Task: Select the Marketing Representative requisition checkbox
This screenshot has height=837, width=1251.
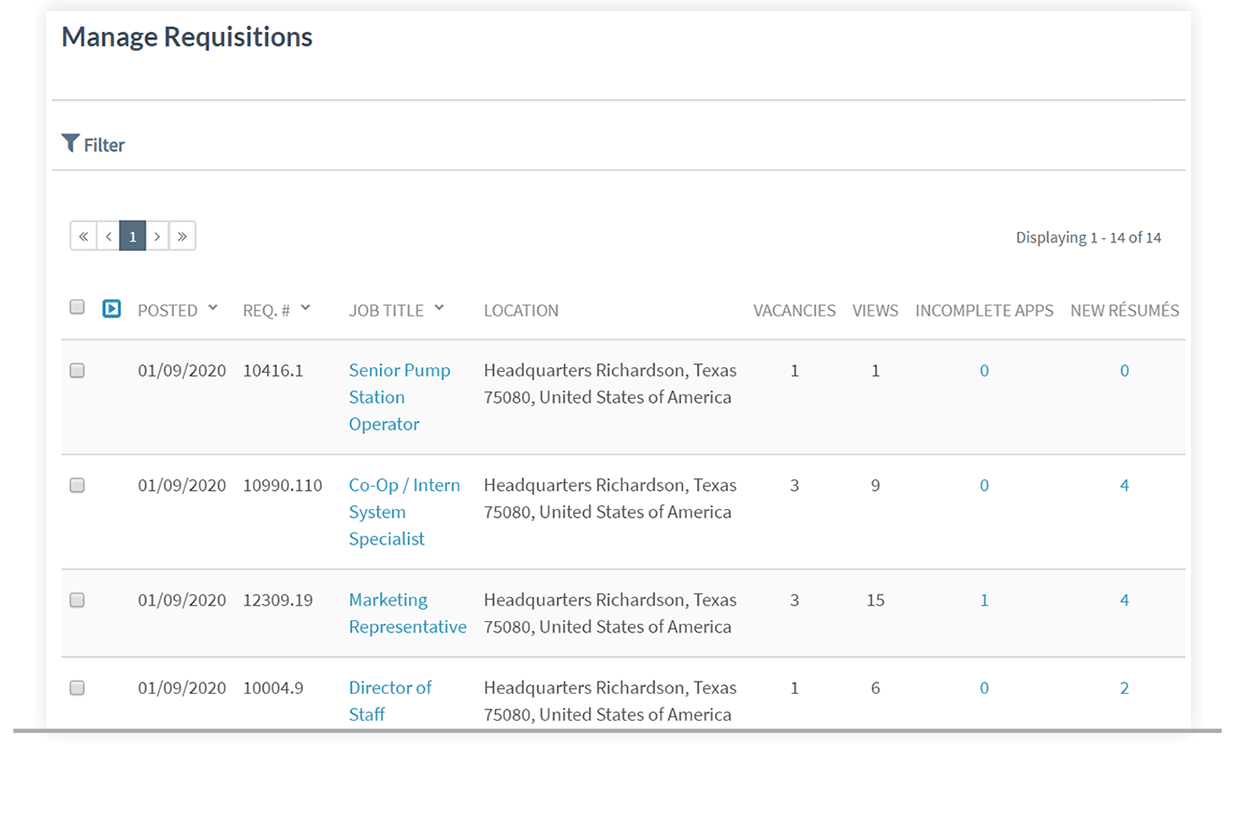Action: [x=77, y=600]
